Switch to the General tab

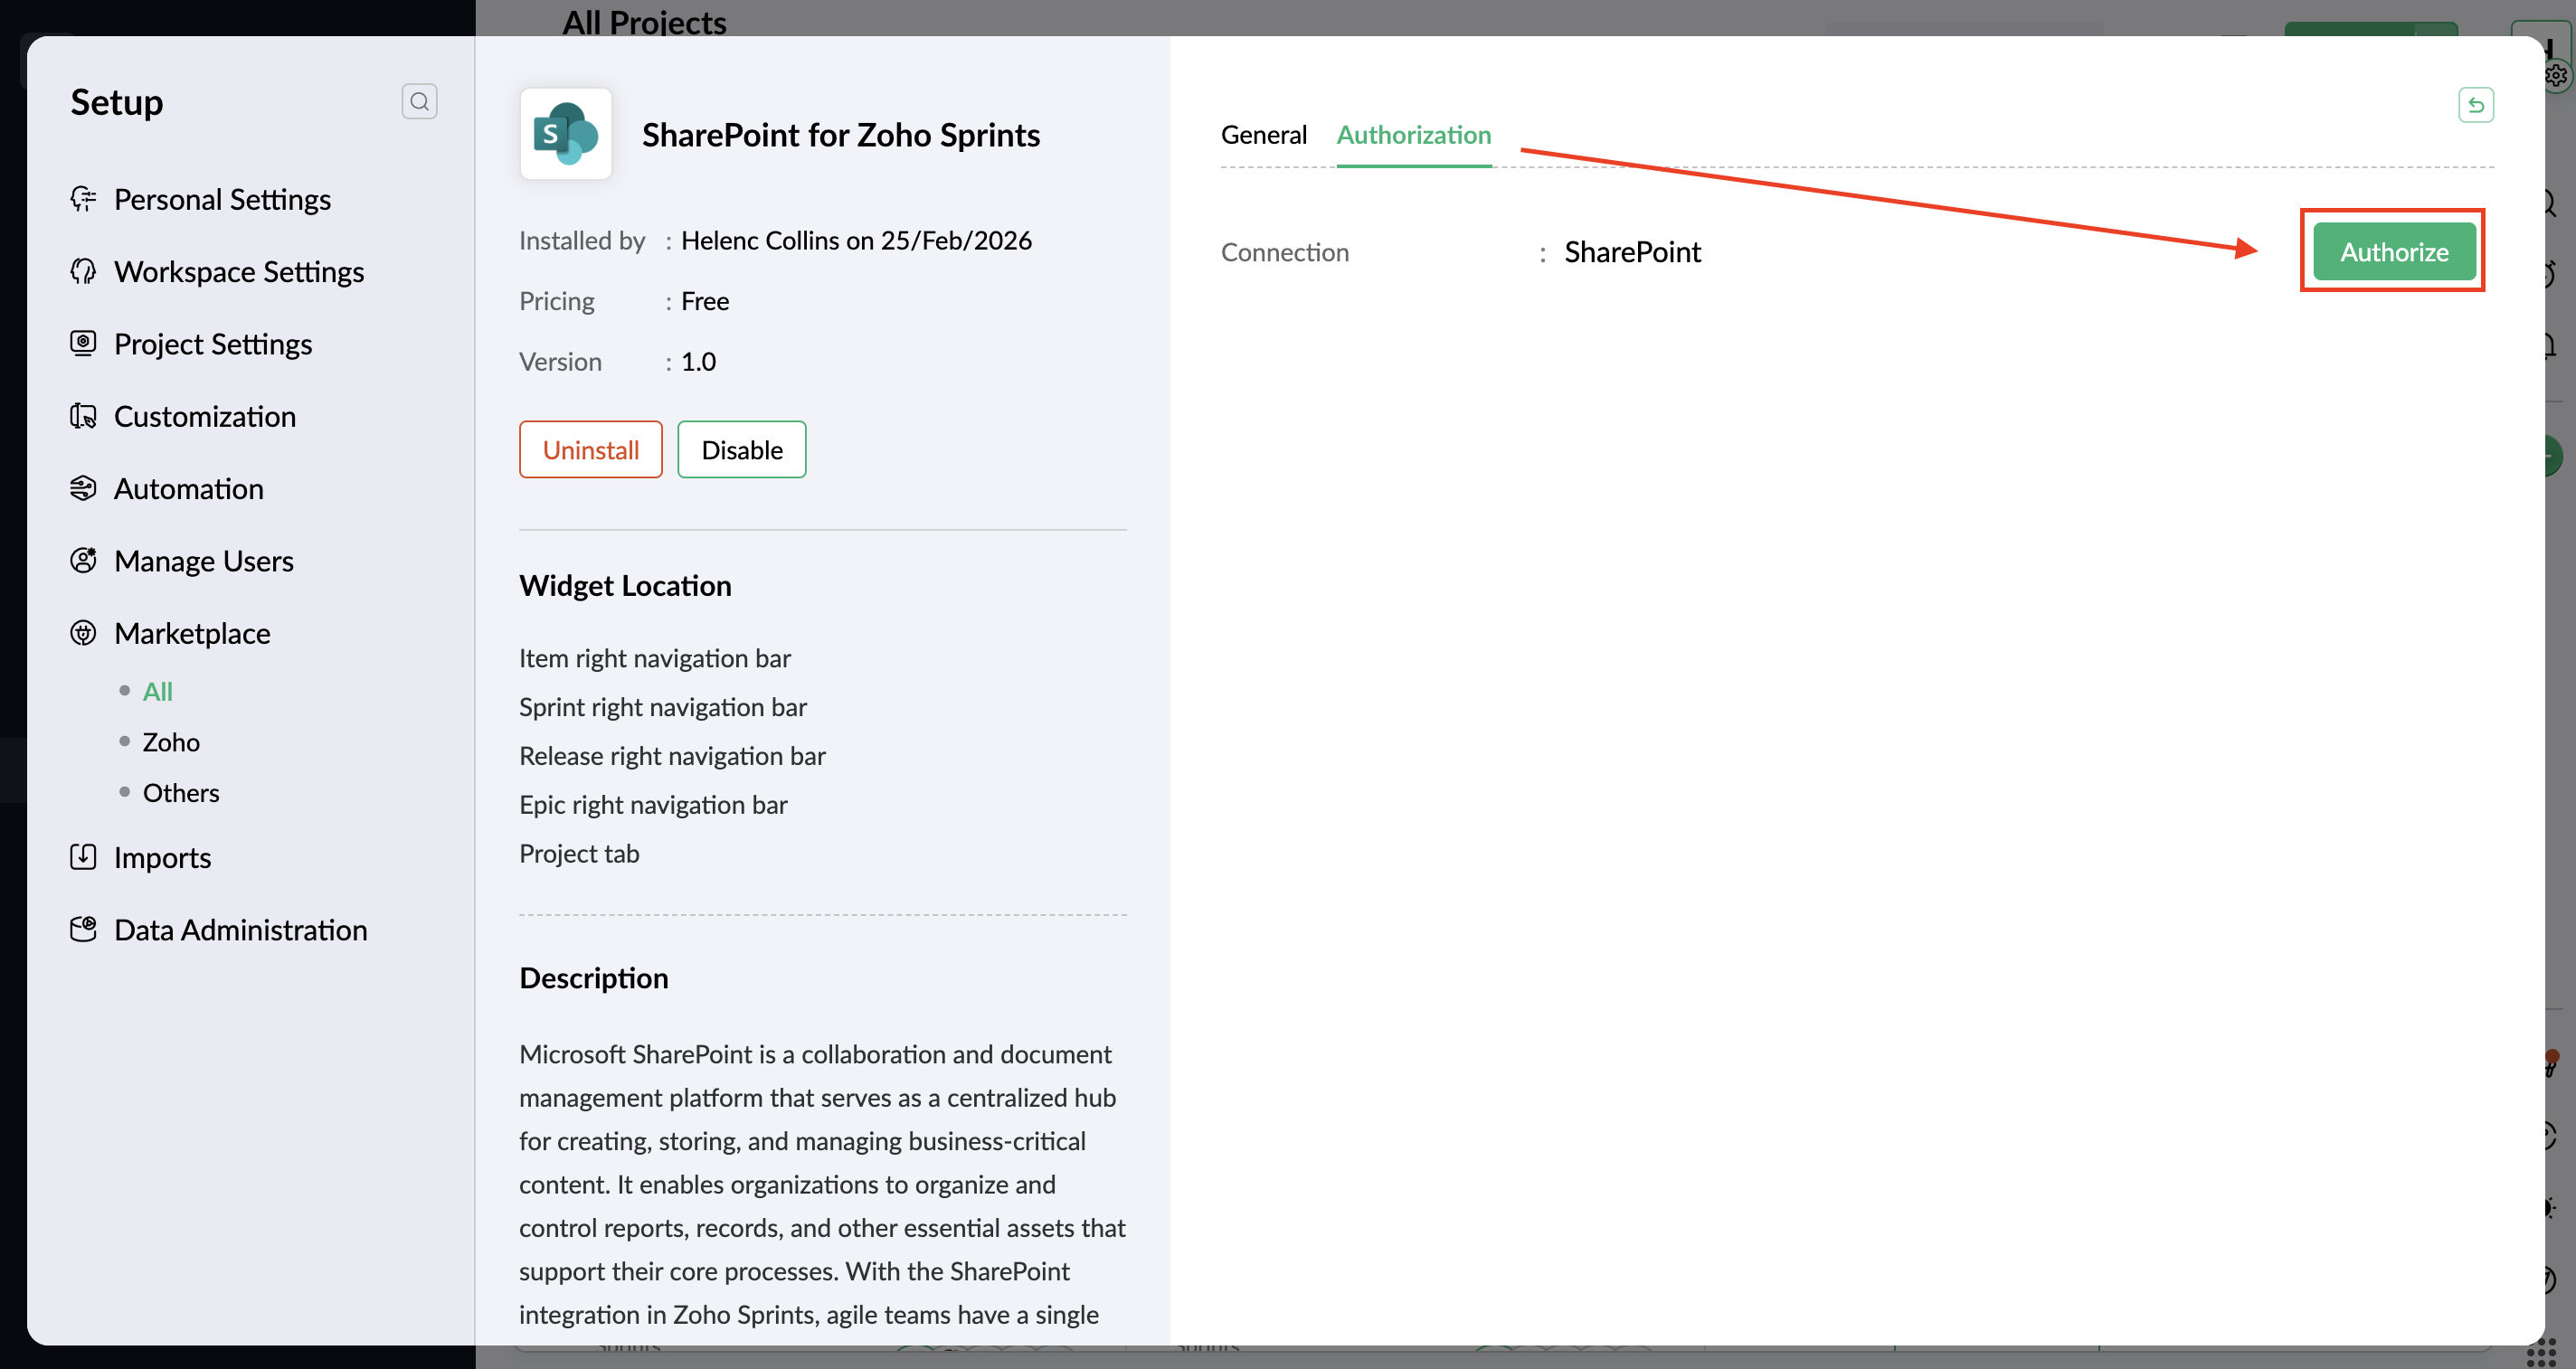point(1263,134)
